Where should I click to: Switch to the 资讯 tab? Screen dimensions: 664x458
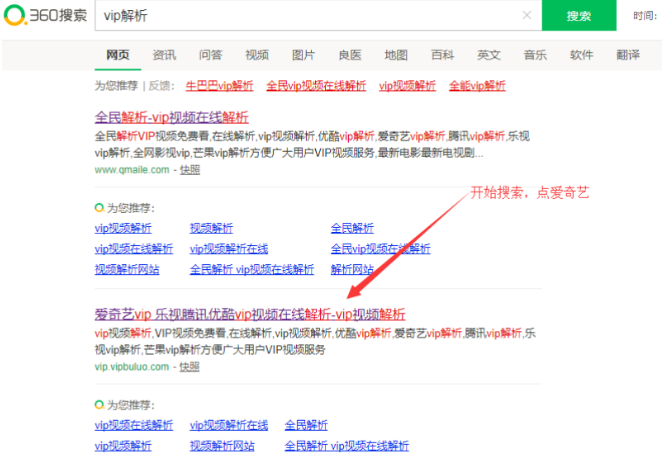[164, 55]
